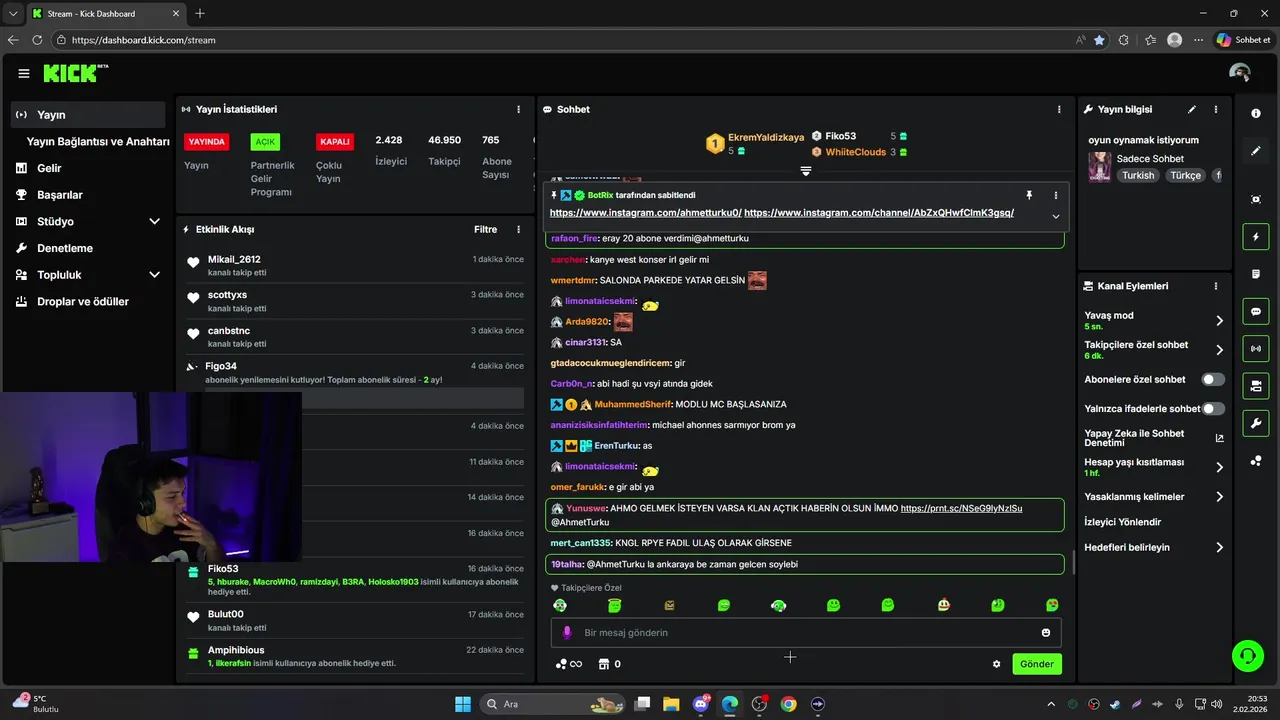The width and height of the screenshot is (1280, 720).
Task: Toggle Abonelere özel sohbet switch
Action: pos(1213,380)
